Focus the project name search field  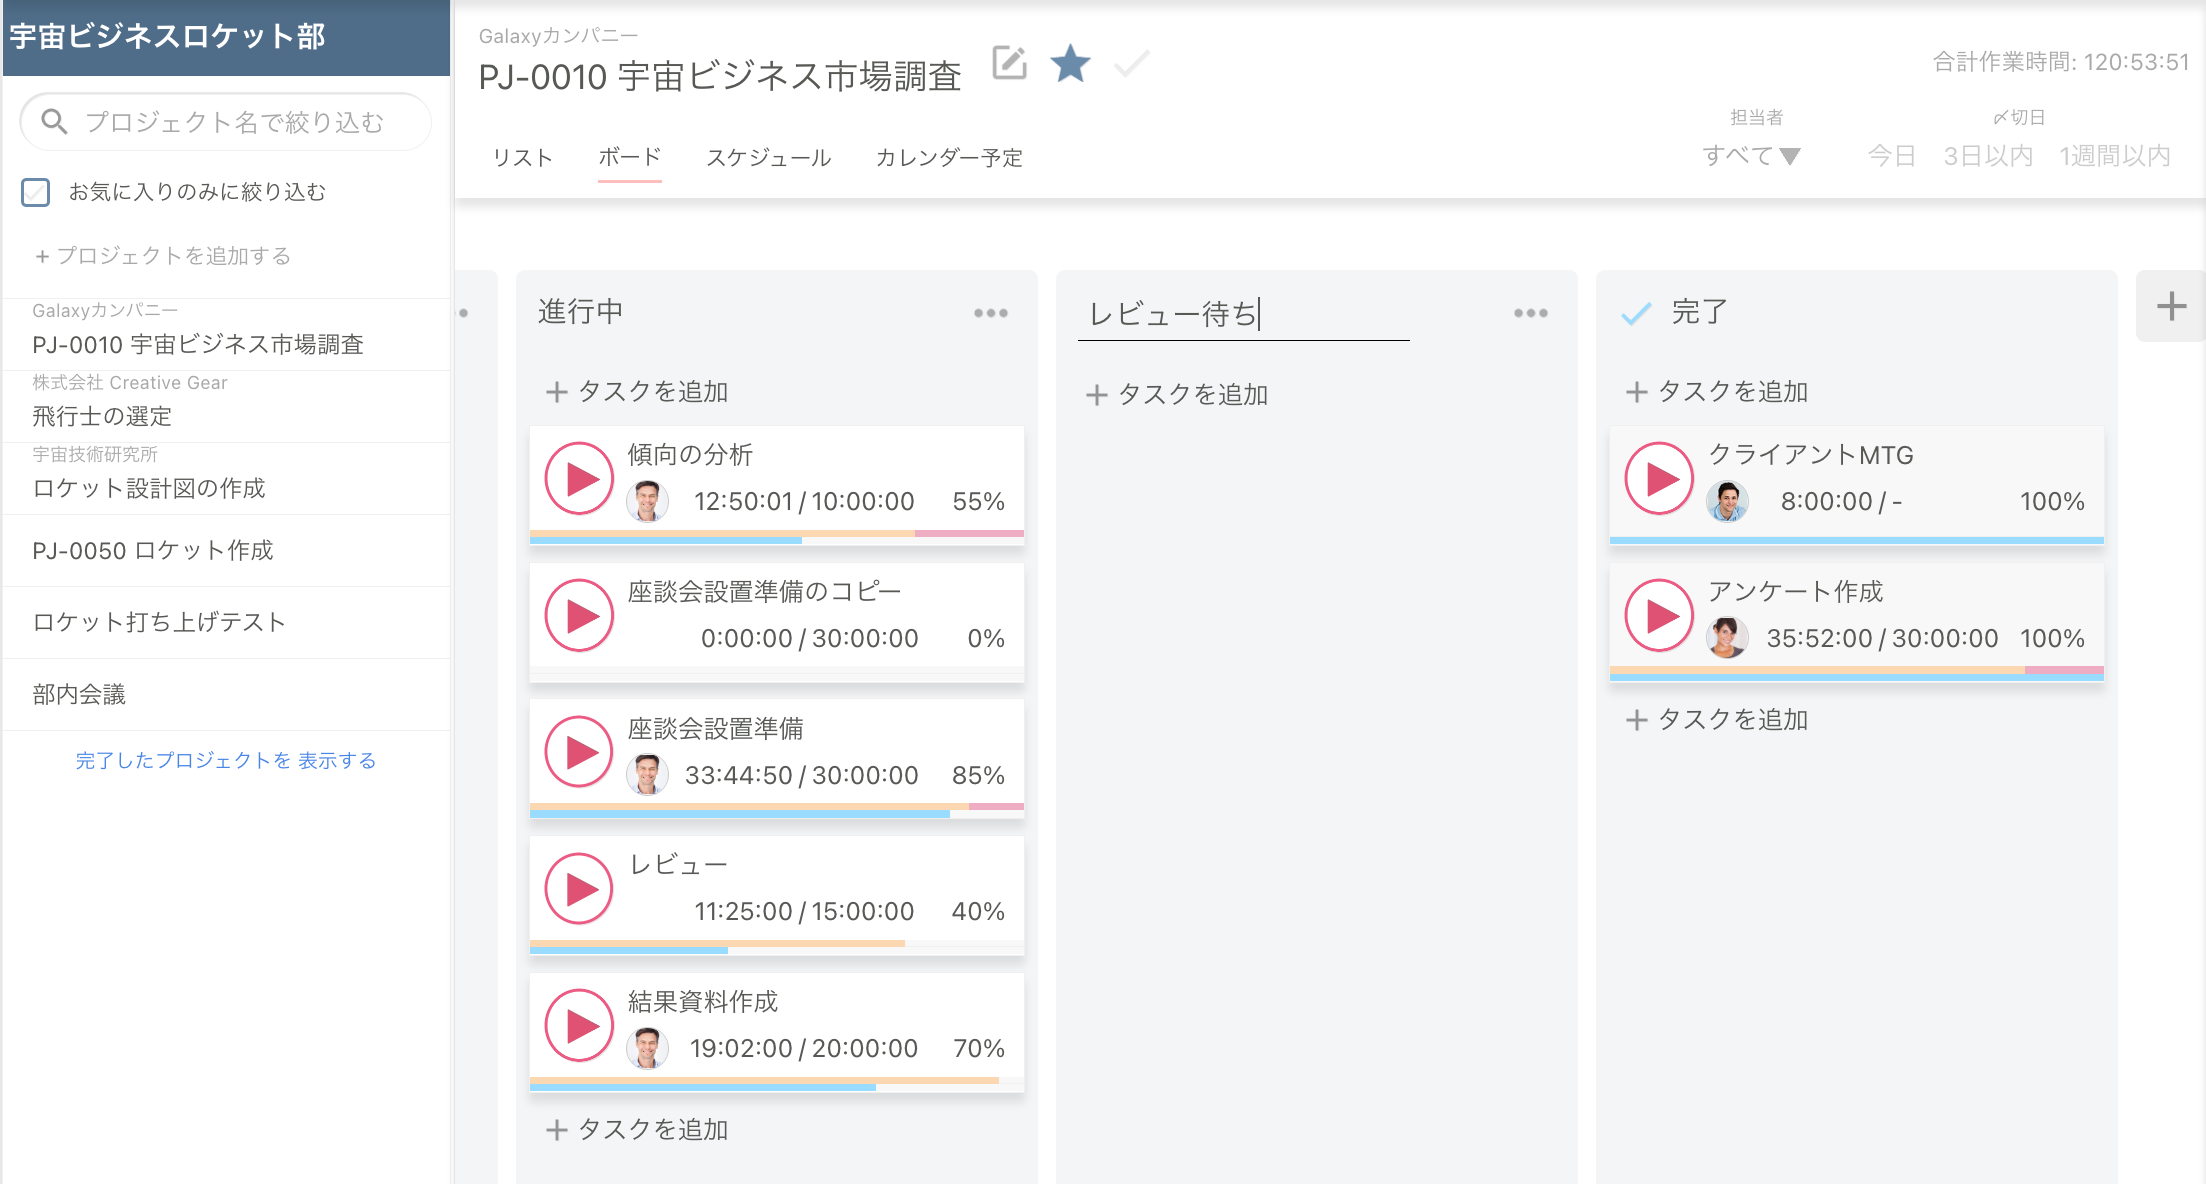[x=234, y=122]
